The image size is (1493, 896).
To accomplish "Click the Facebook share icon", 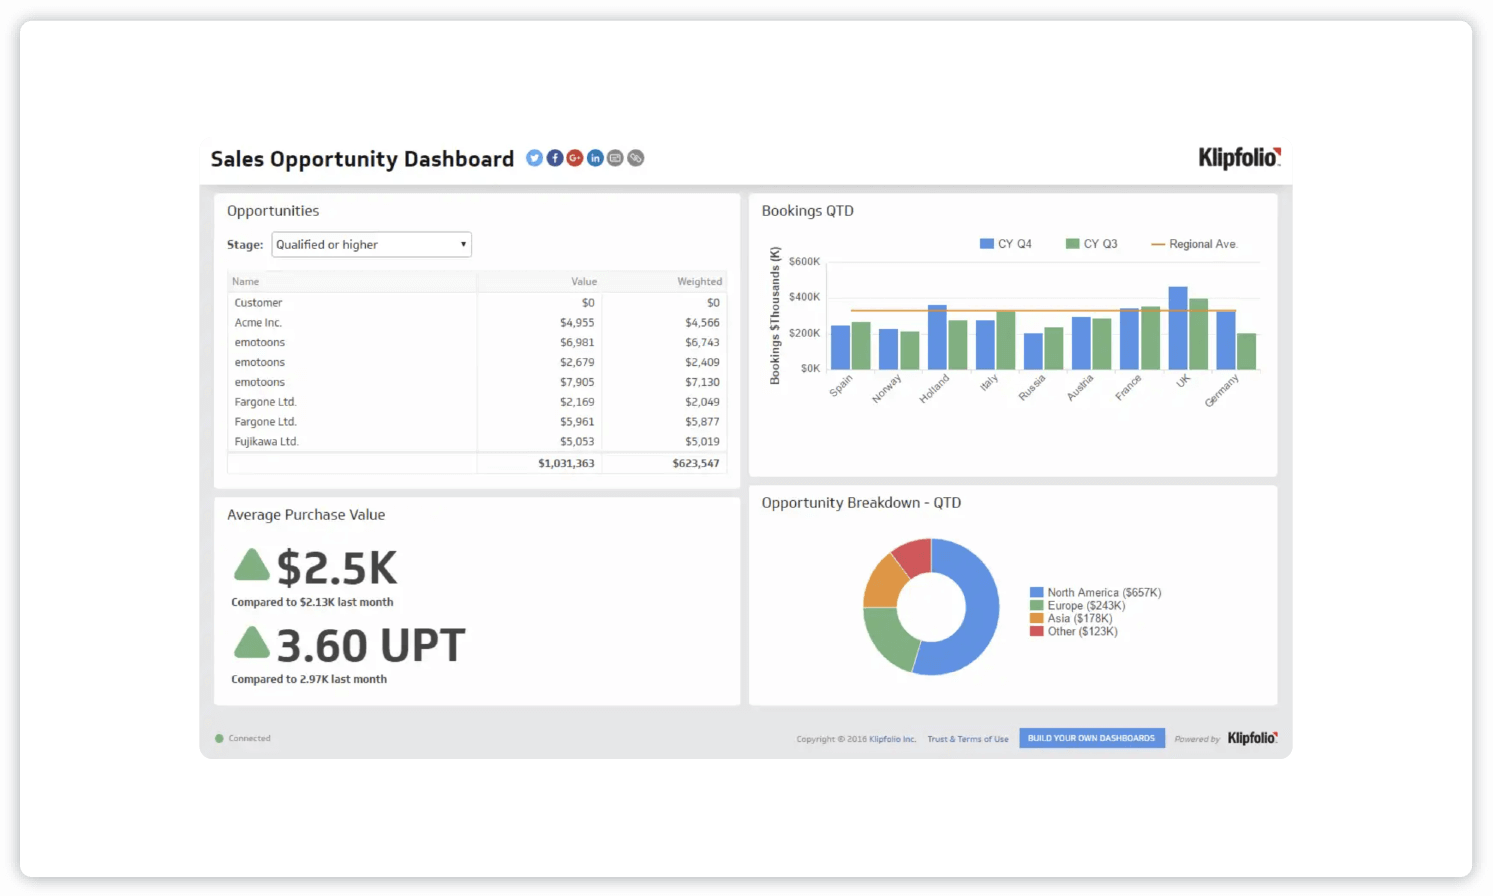I will pyautogui.click(x=555, y=158).
